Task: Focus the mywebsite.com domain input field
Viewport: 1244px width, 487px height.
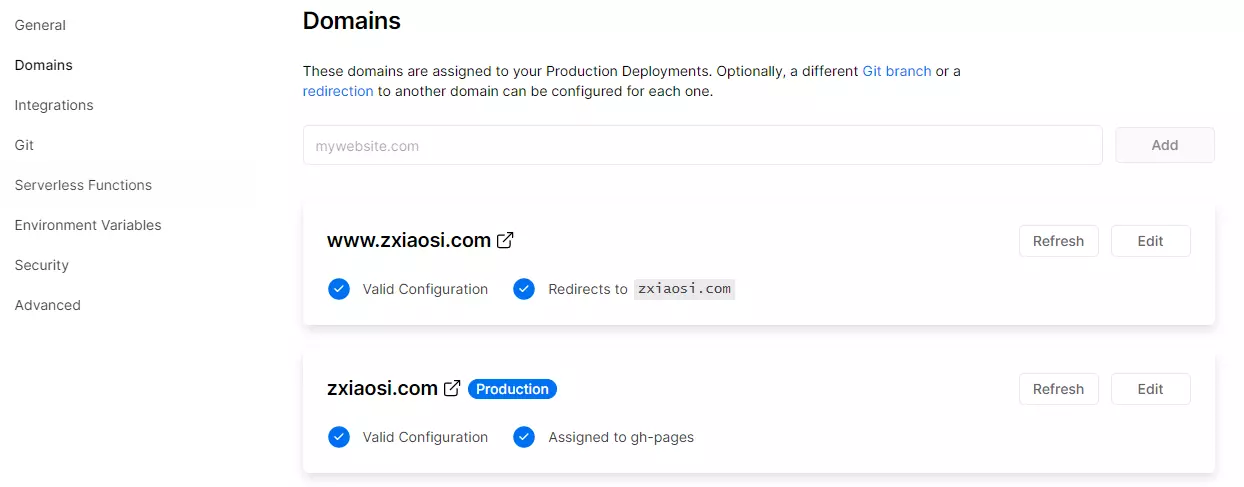Action: click(x=702, y=145)
